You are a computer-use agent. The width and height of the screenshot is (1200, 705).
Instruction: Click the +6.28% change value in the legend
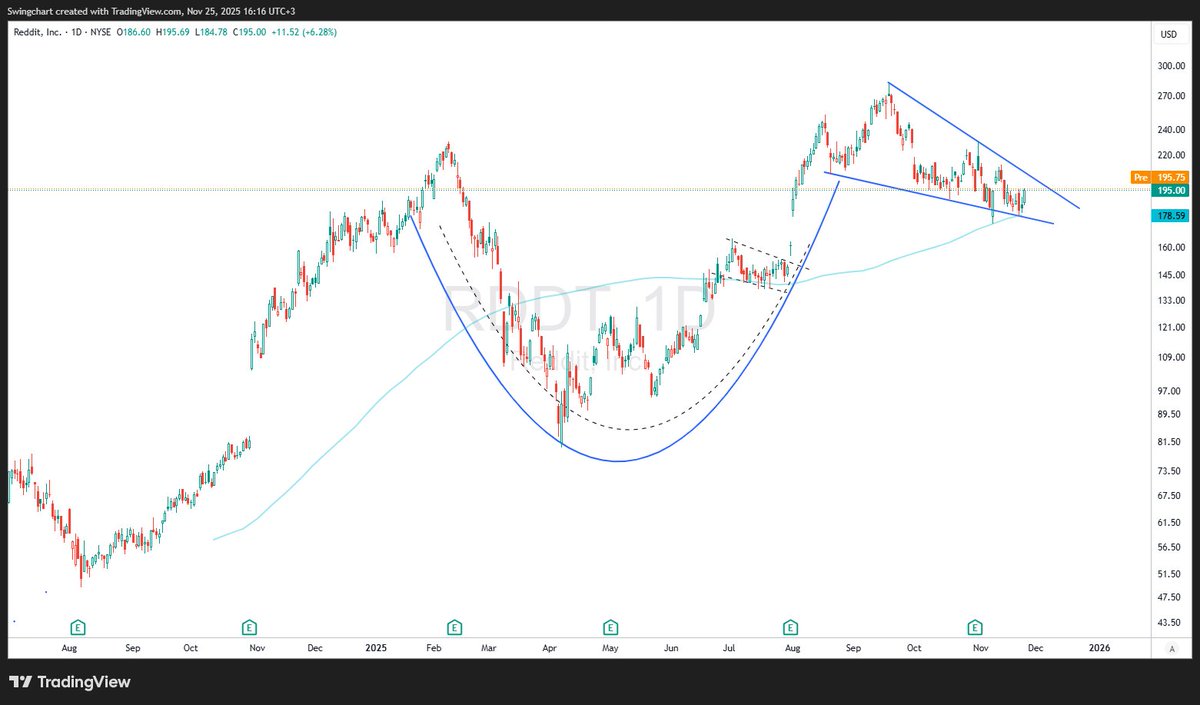tap(322, 33)
